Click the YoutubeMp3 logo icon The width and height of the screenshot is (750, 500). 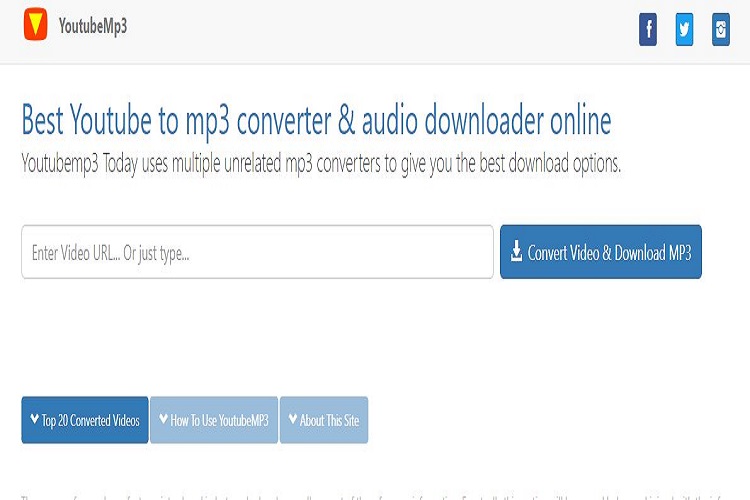coord(35,24)
